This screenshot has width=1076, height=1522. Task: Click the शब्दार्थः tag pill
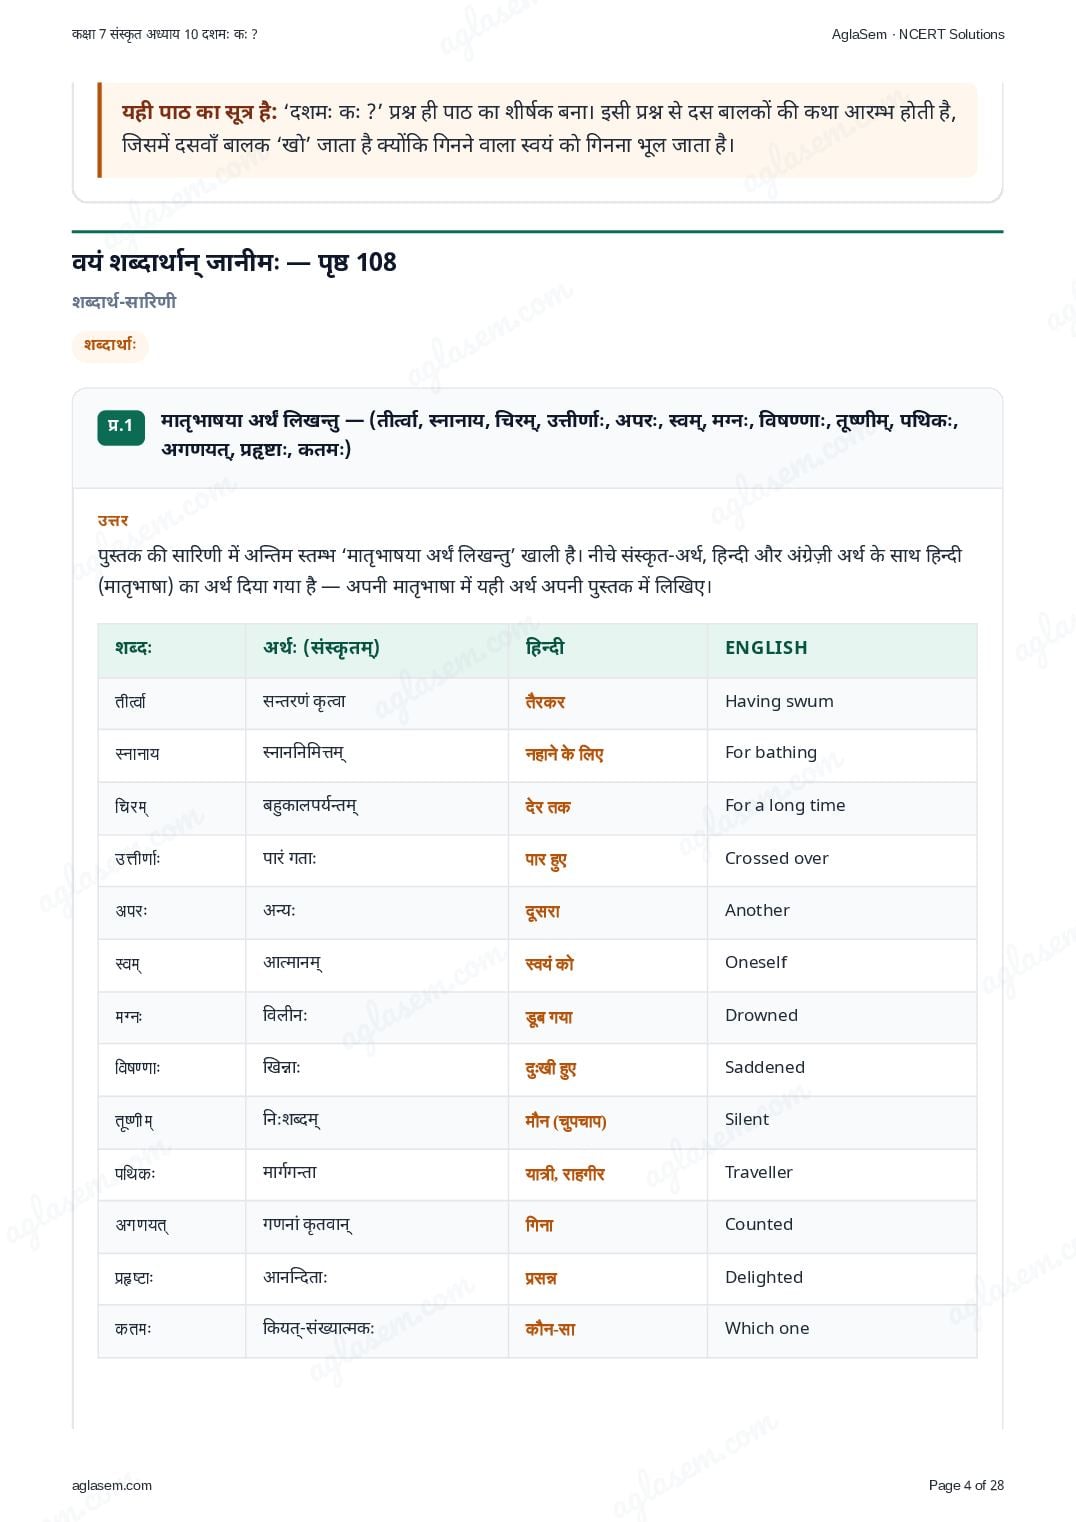[110, 345]
